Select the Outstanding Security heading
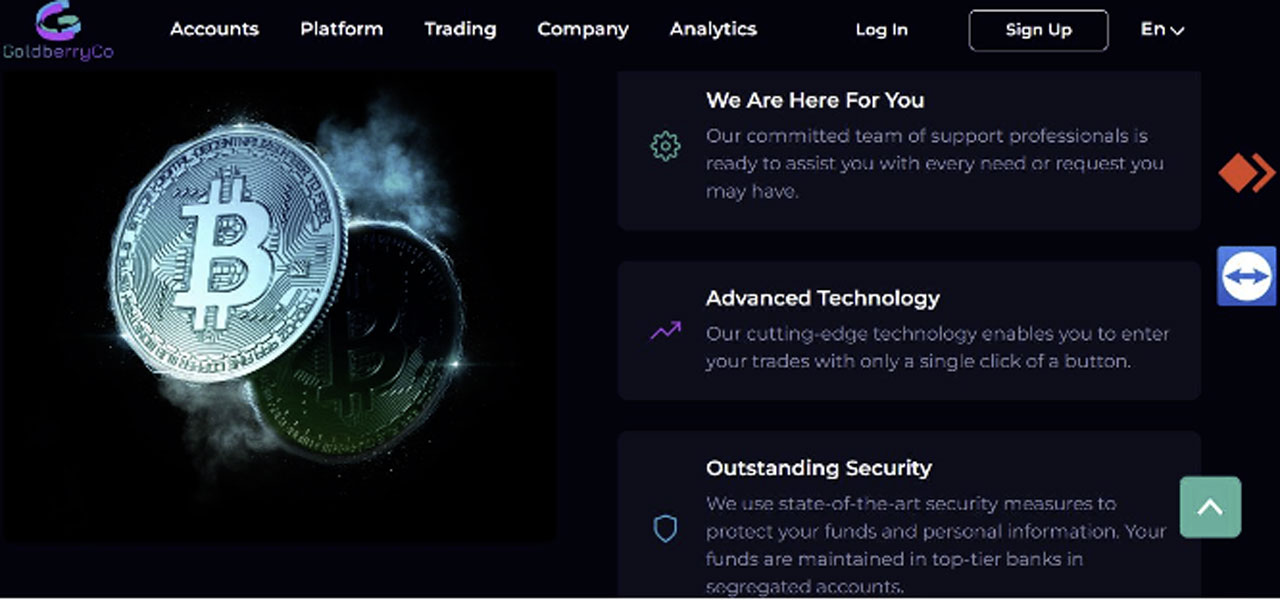Image resolution: width=1280 pixels, height=602 pixels. pos(818,468)
